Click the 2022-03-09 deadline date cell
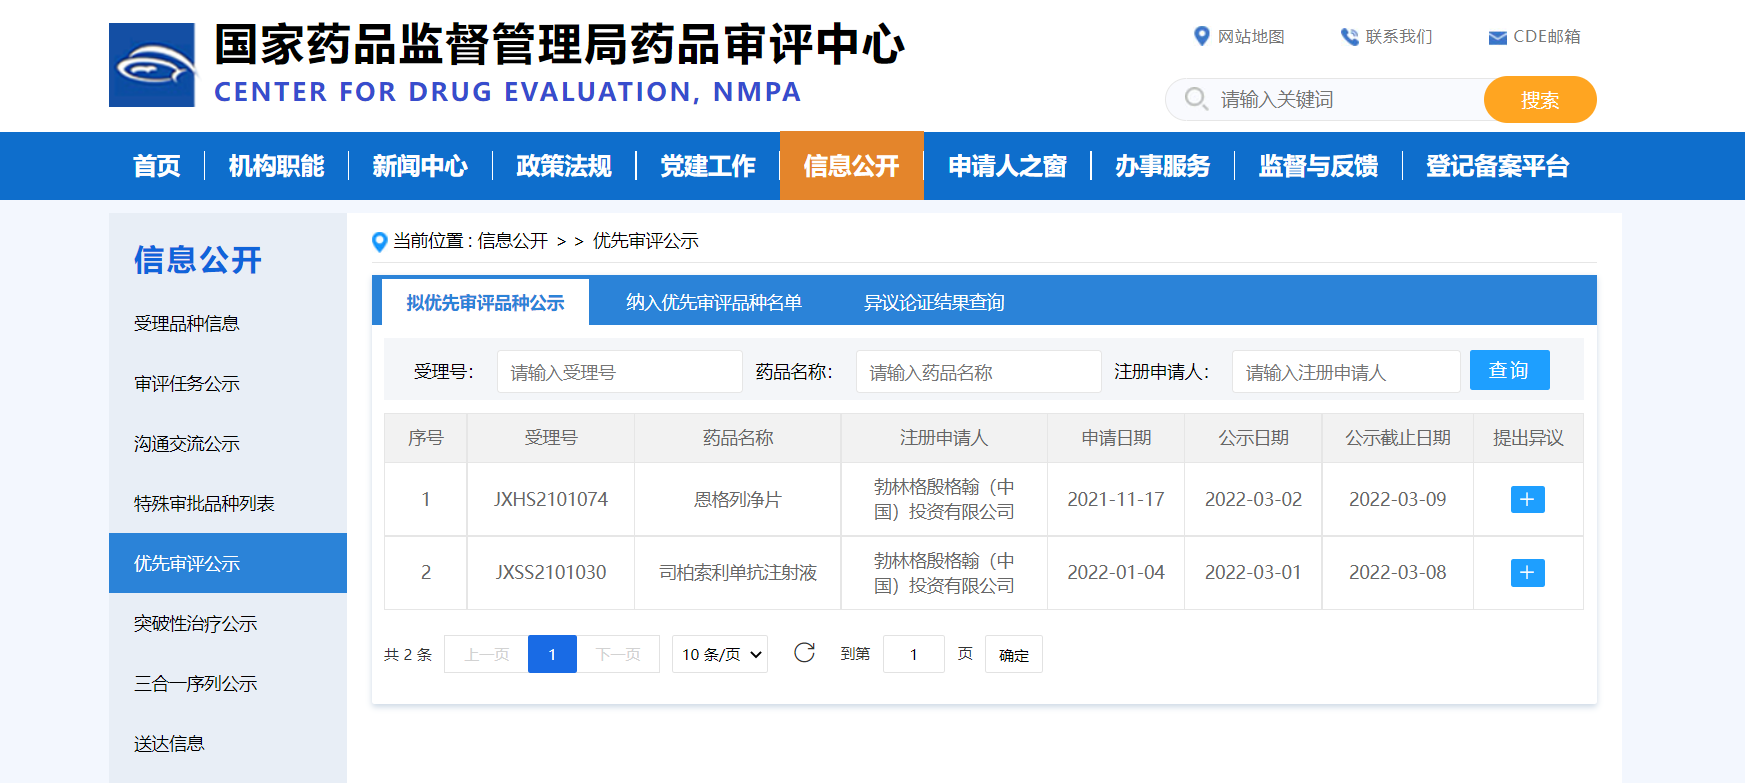 point(1398,499)
